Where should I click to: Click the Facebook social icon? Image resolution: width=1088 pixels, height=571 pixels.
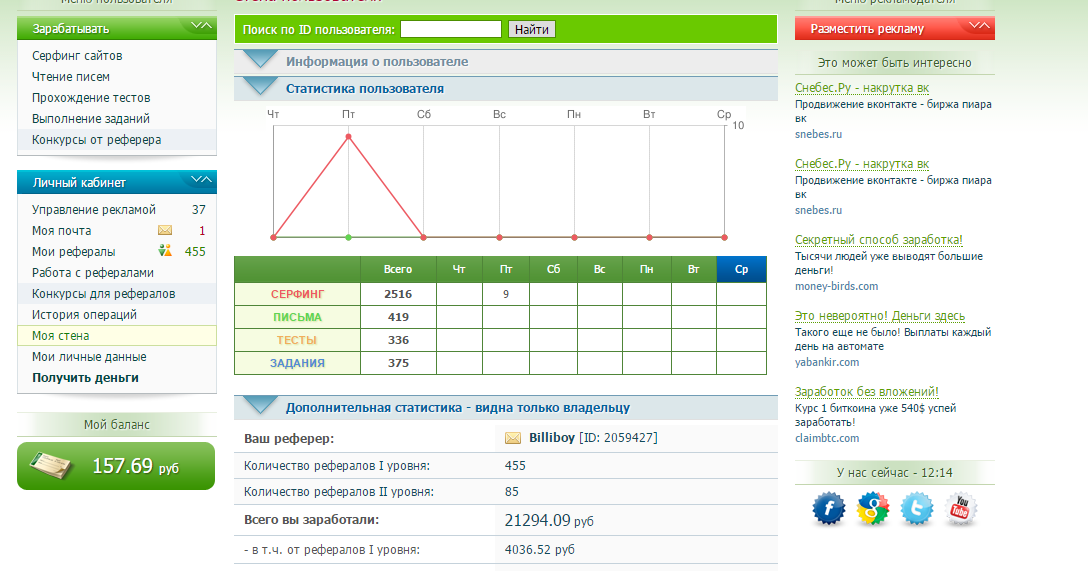829,509
